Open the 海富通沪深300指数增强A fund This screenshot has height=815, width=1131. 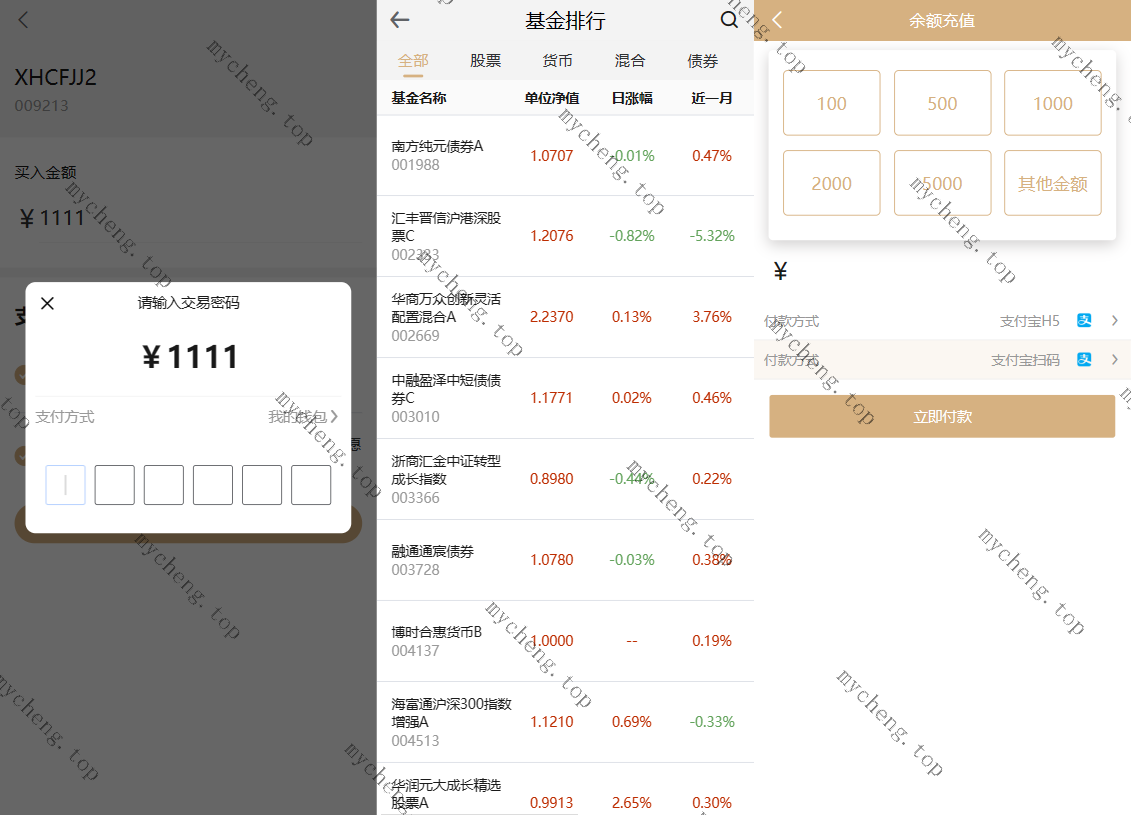[x=566, y=722]
